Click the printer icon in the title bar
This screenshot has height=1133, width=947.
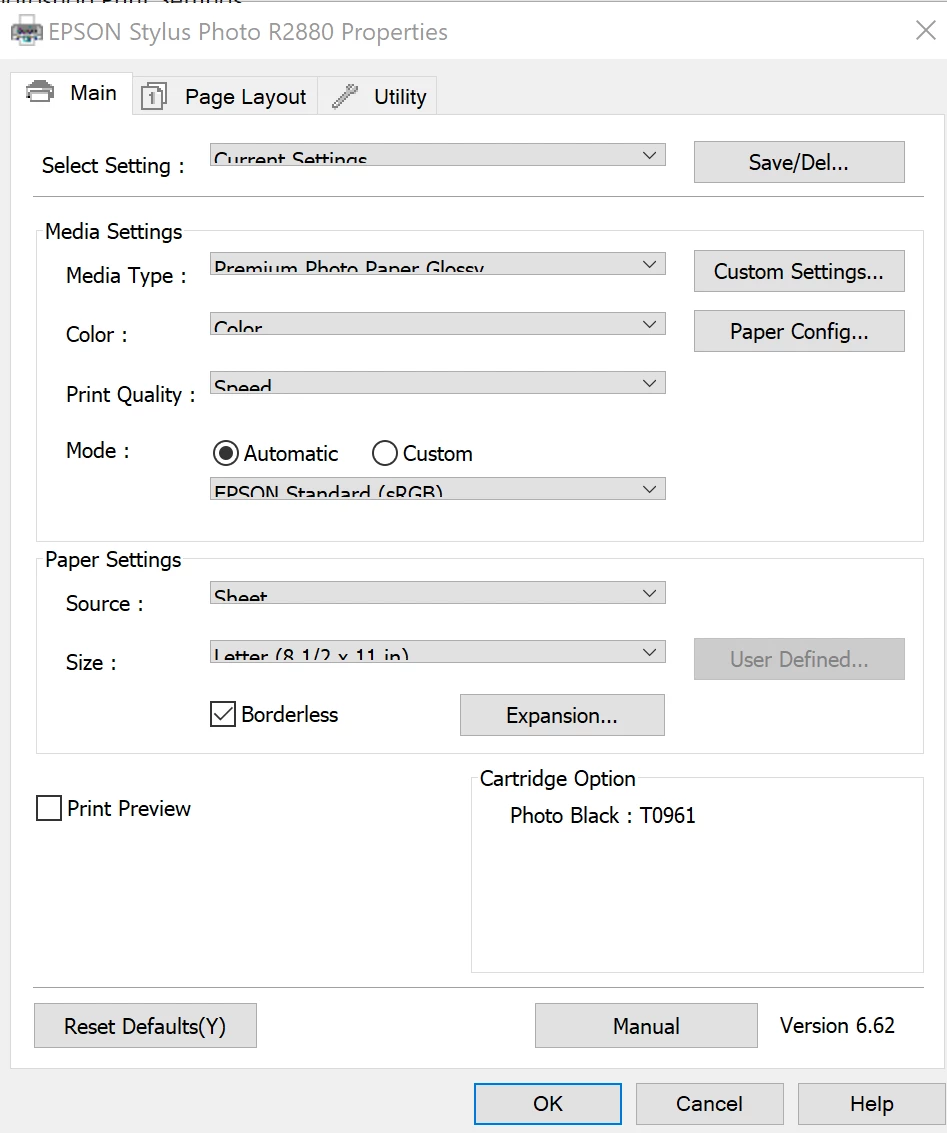pyautogui.click(x=27, y=31)
